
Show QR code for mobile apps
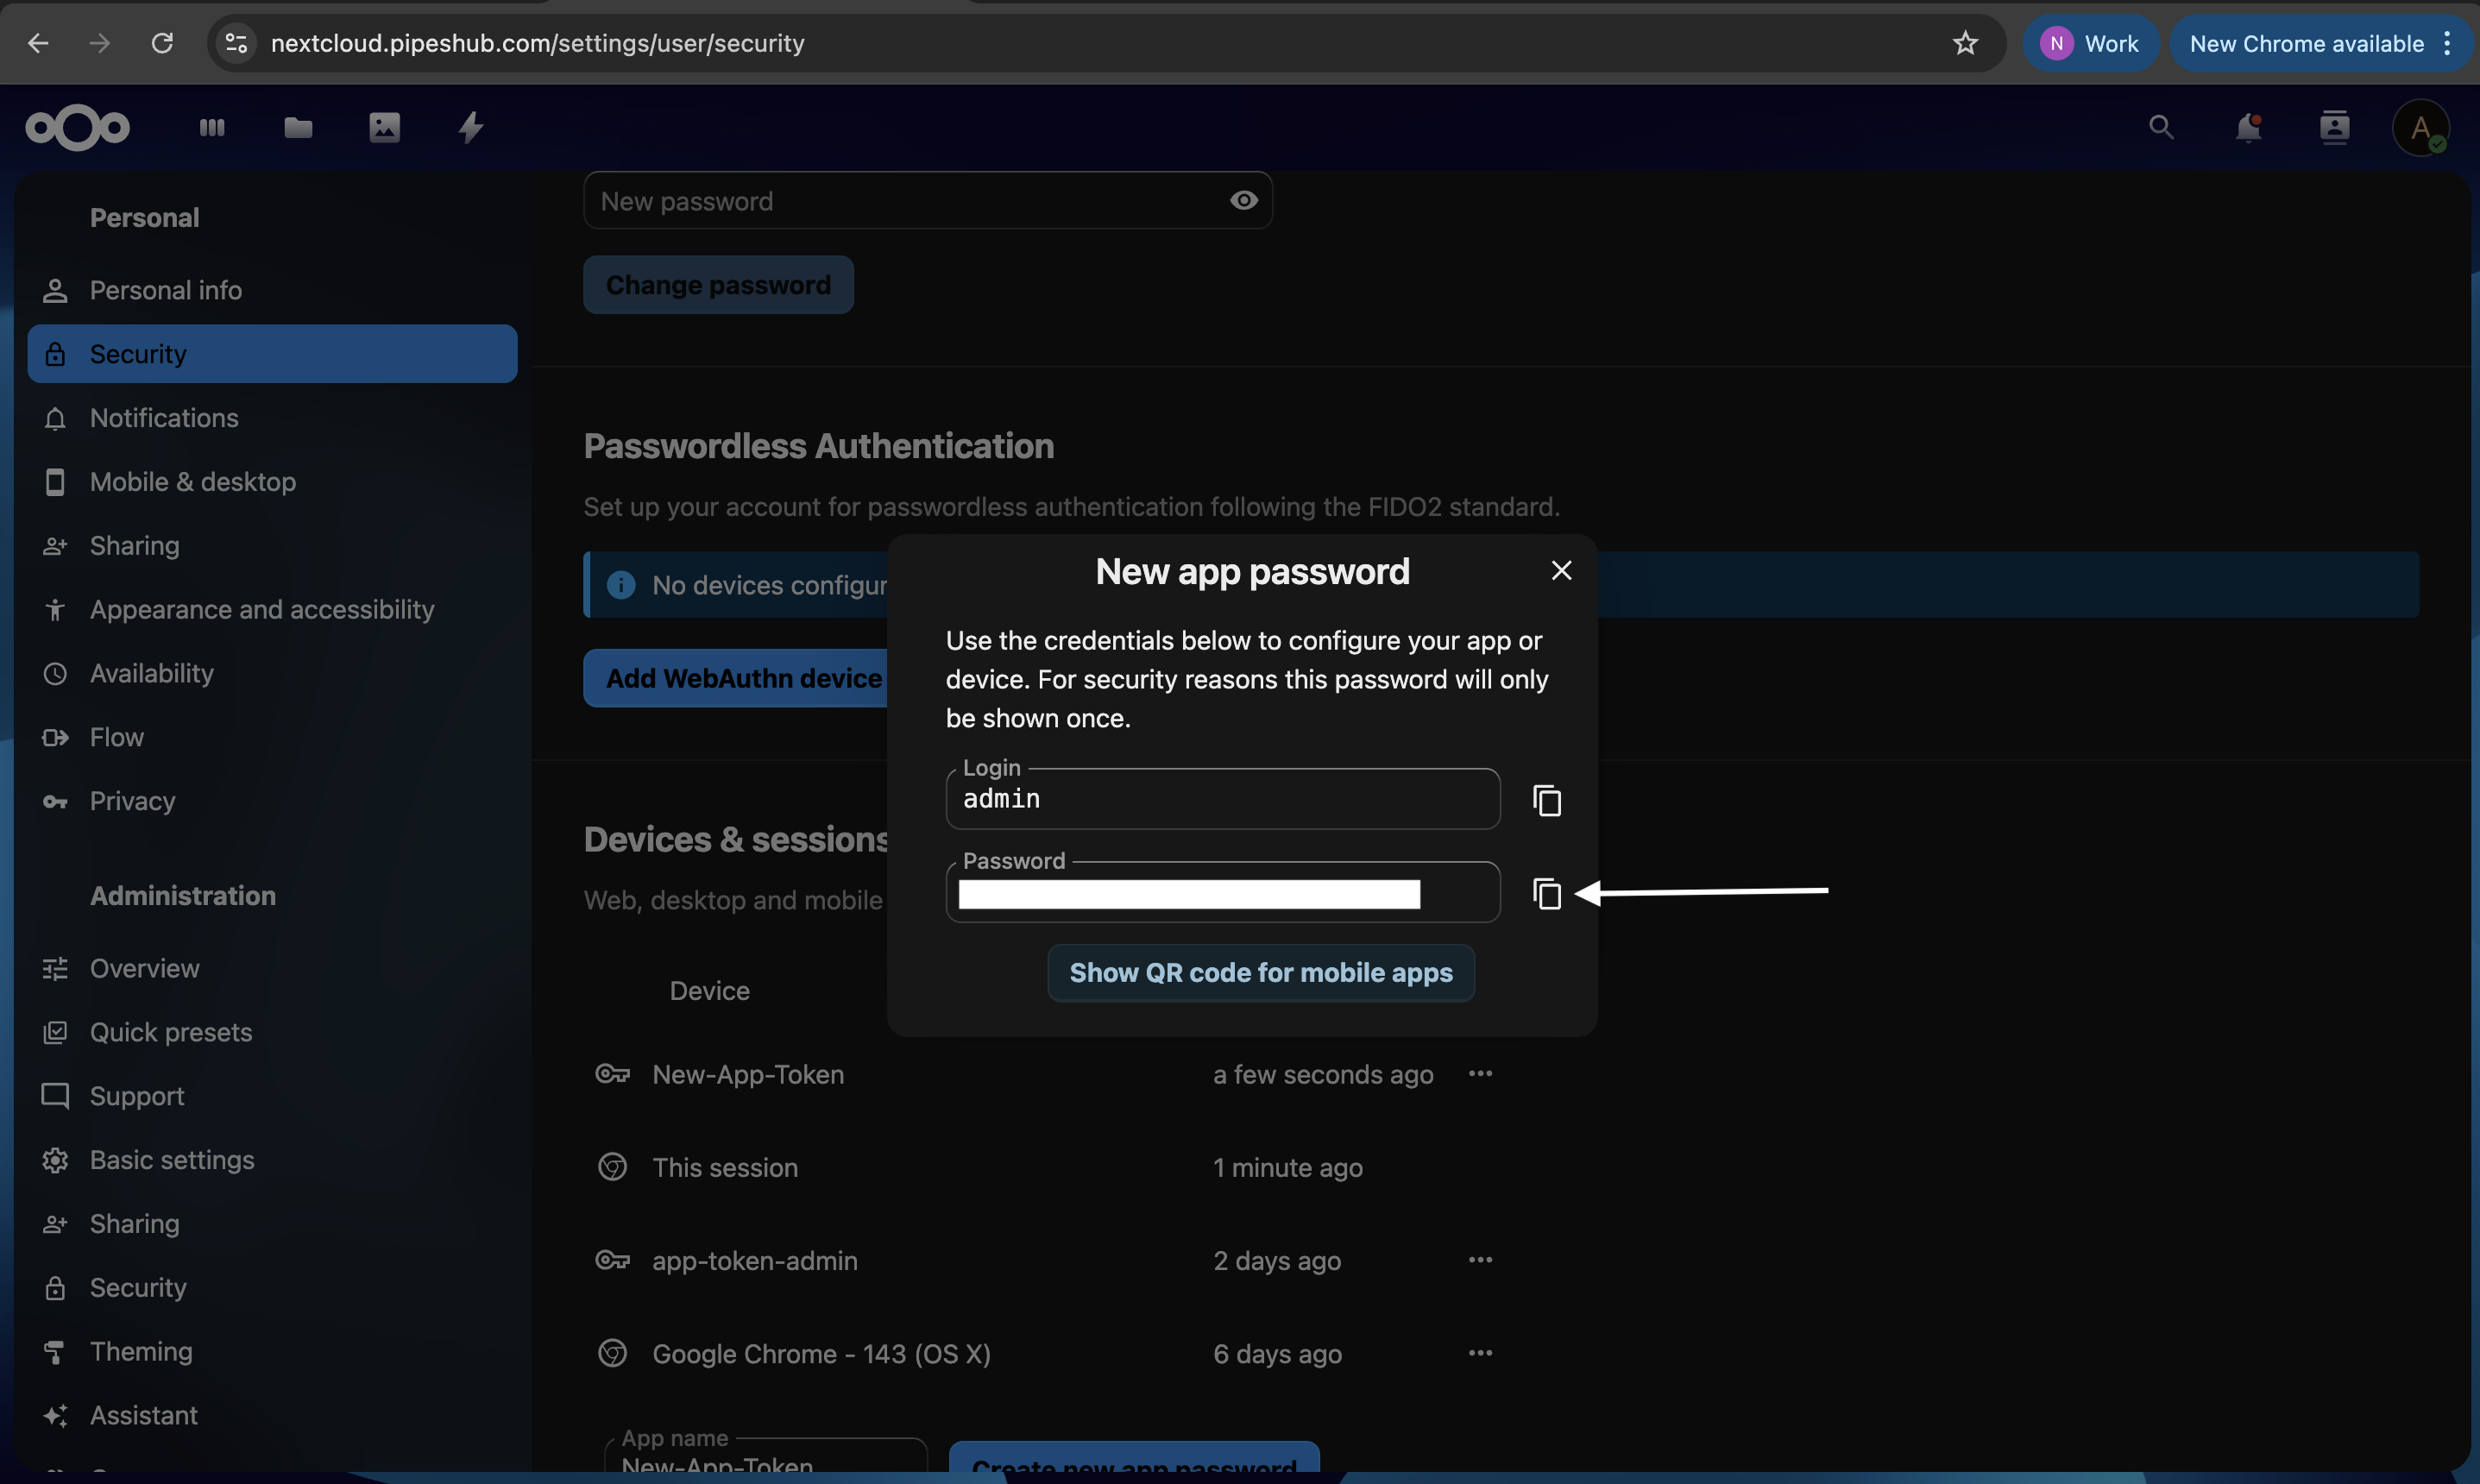(1260, 973)
